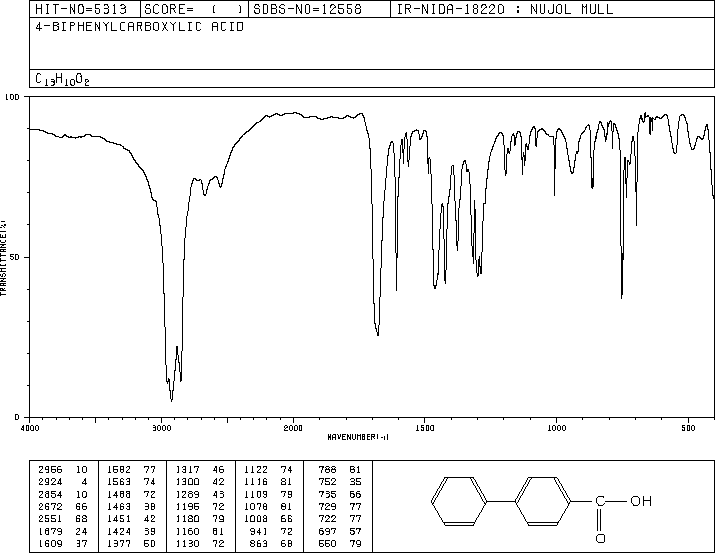
Task: Click the 500 wavenumber axis label
Action: pyautogui.click(x=688, y=428)
